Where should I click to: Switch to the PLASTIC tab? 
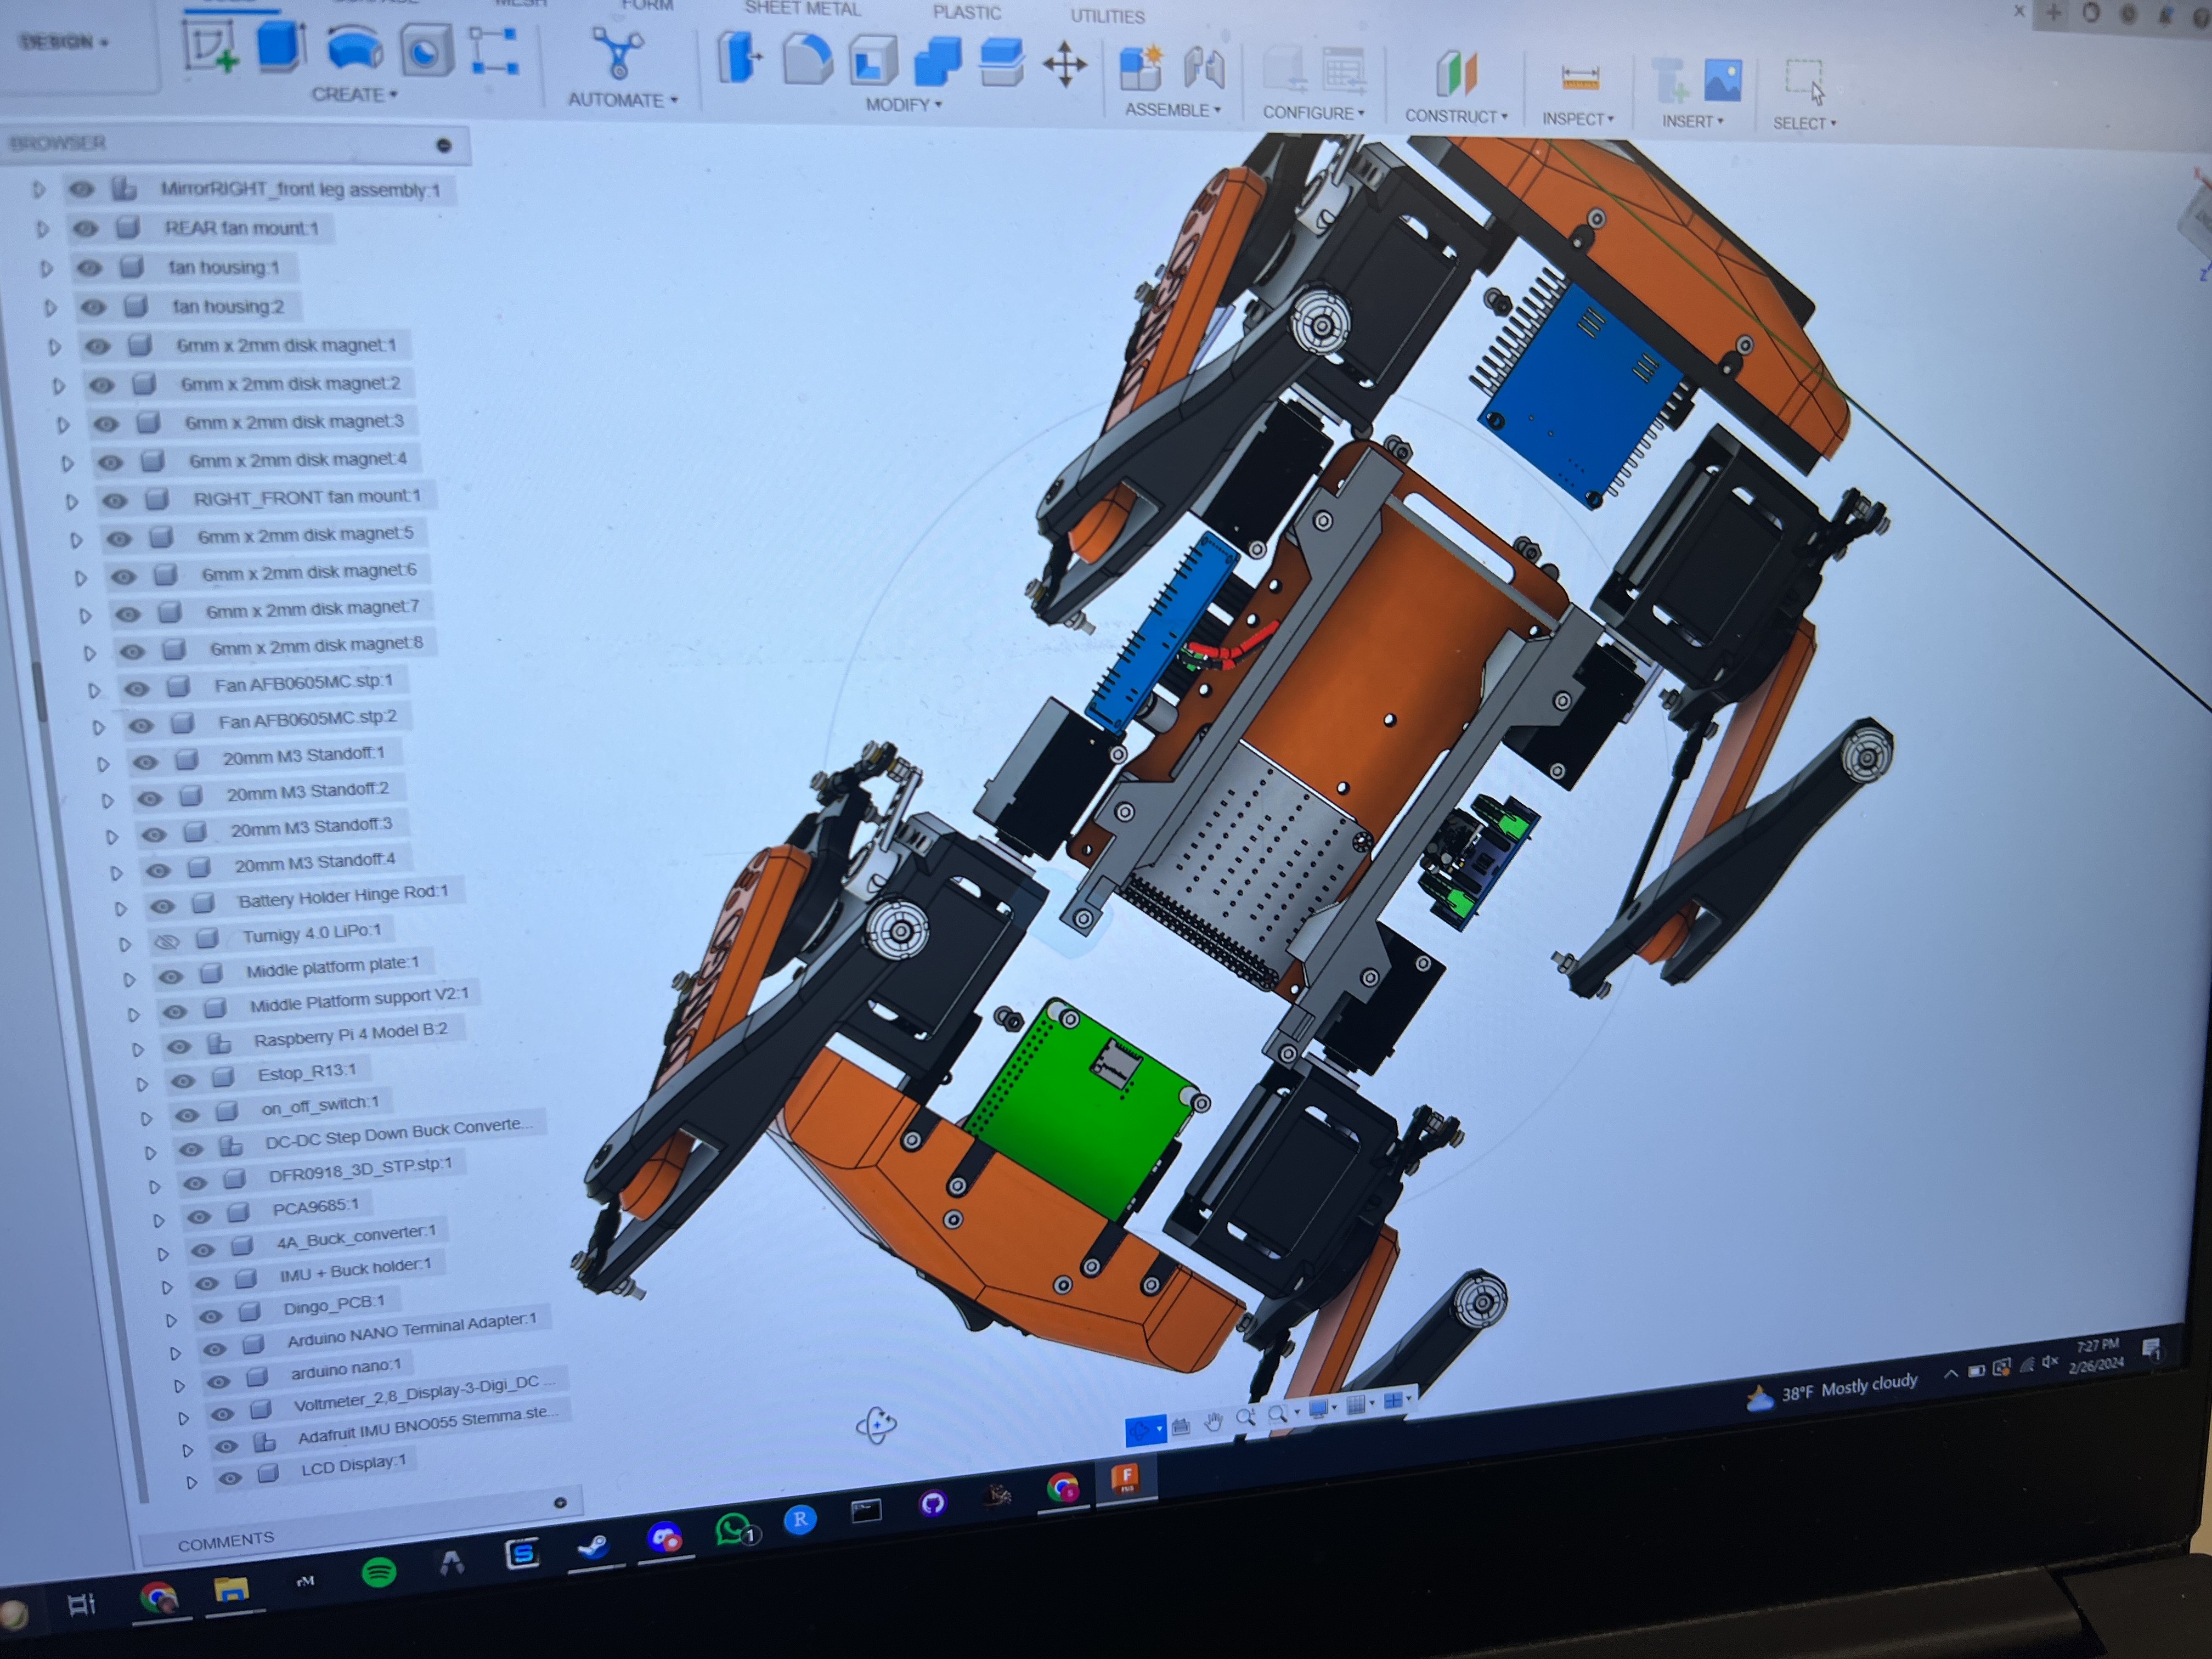click(x=966, y=13)
